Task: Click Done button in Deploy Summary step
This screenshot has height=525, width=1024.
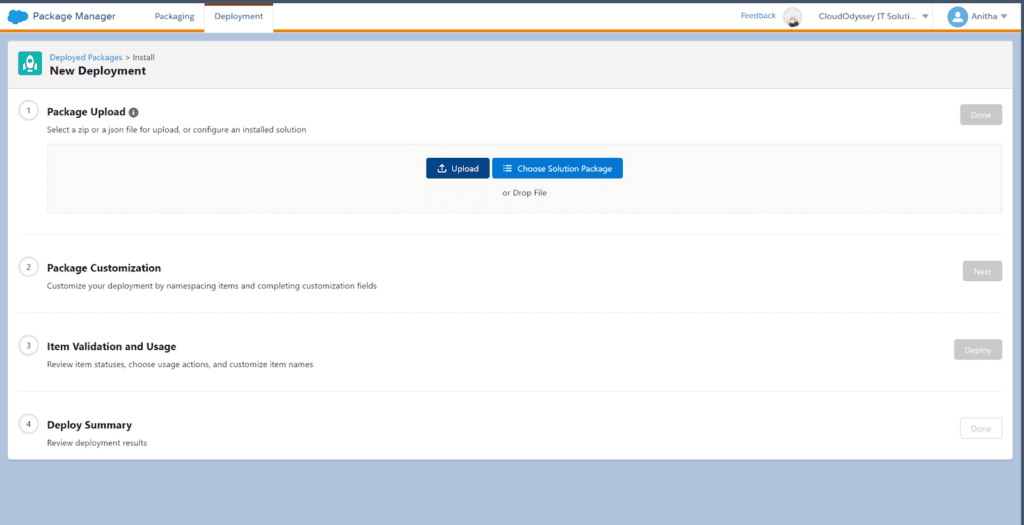Action: click(x=981, y=428)
